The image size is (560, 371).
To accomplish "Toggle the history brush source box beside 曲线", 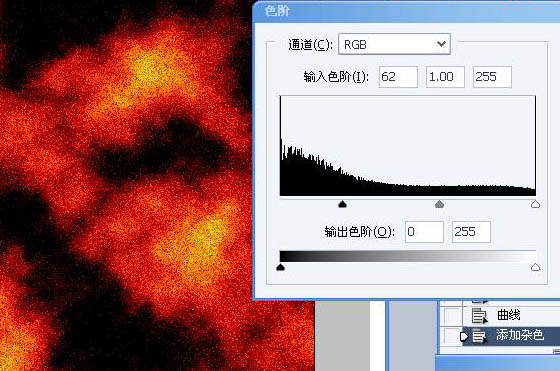I will point(451,316).
